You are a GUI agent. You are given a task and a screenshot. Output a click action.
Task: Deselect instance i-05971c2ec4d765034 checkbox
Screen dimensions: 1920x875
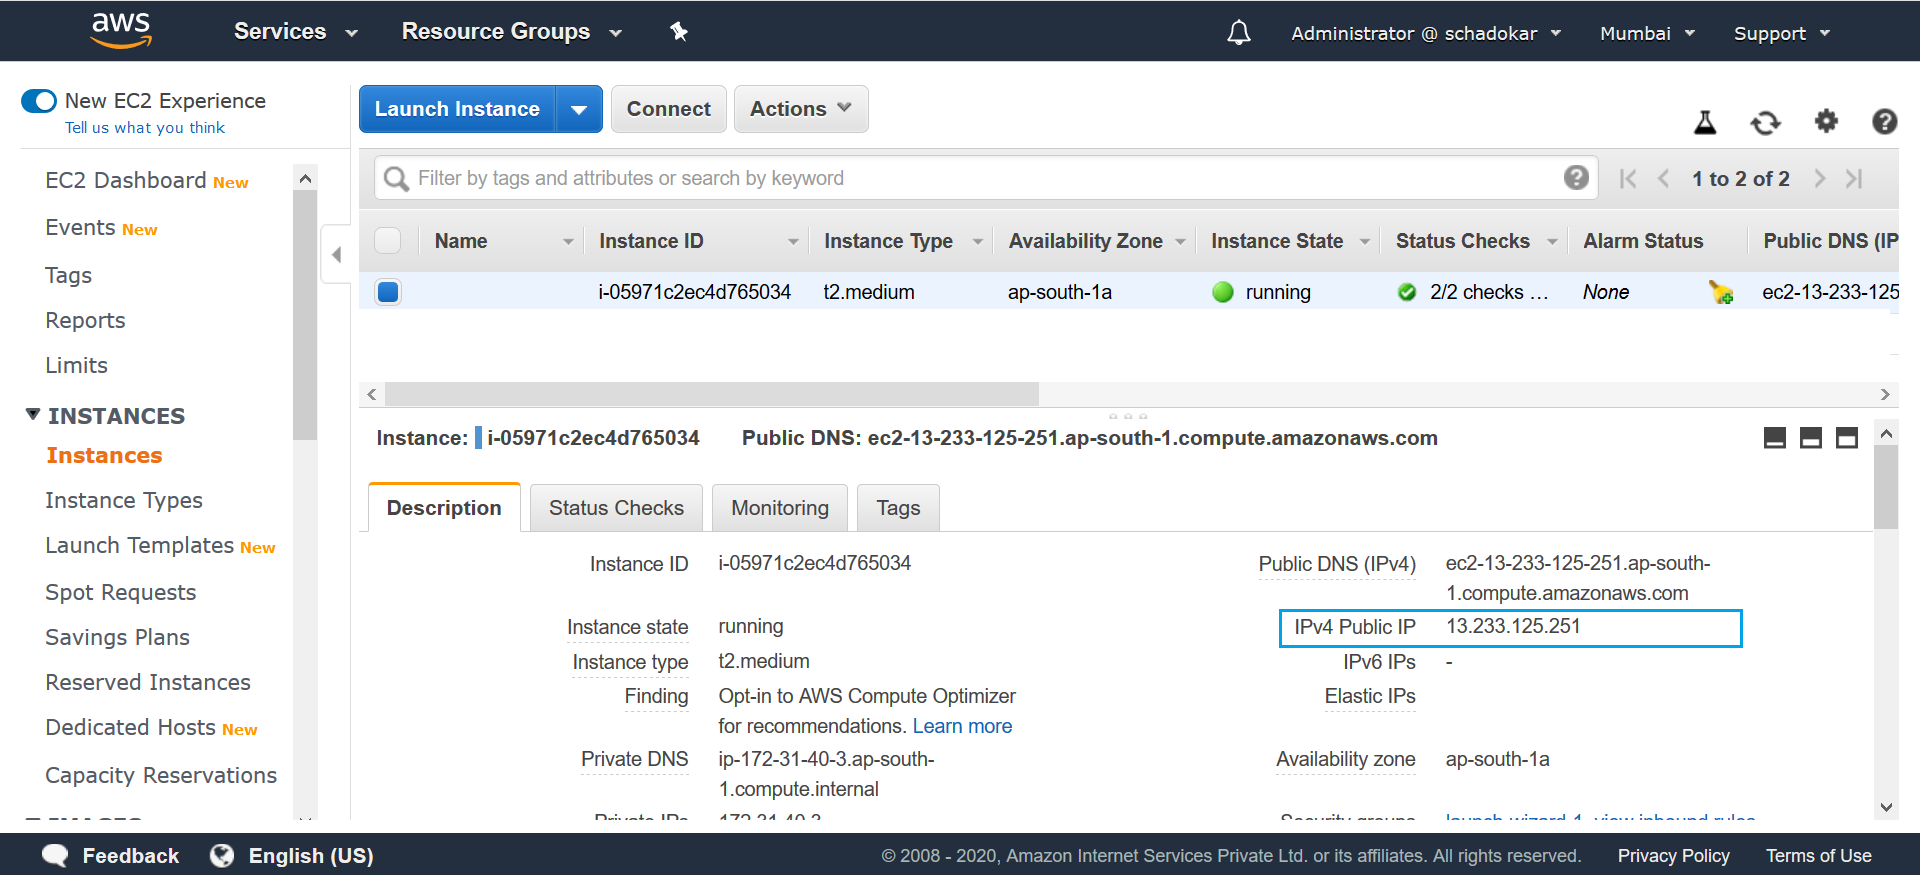click(388, 292)
